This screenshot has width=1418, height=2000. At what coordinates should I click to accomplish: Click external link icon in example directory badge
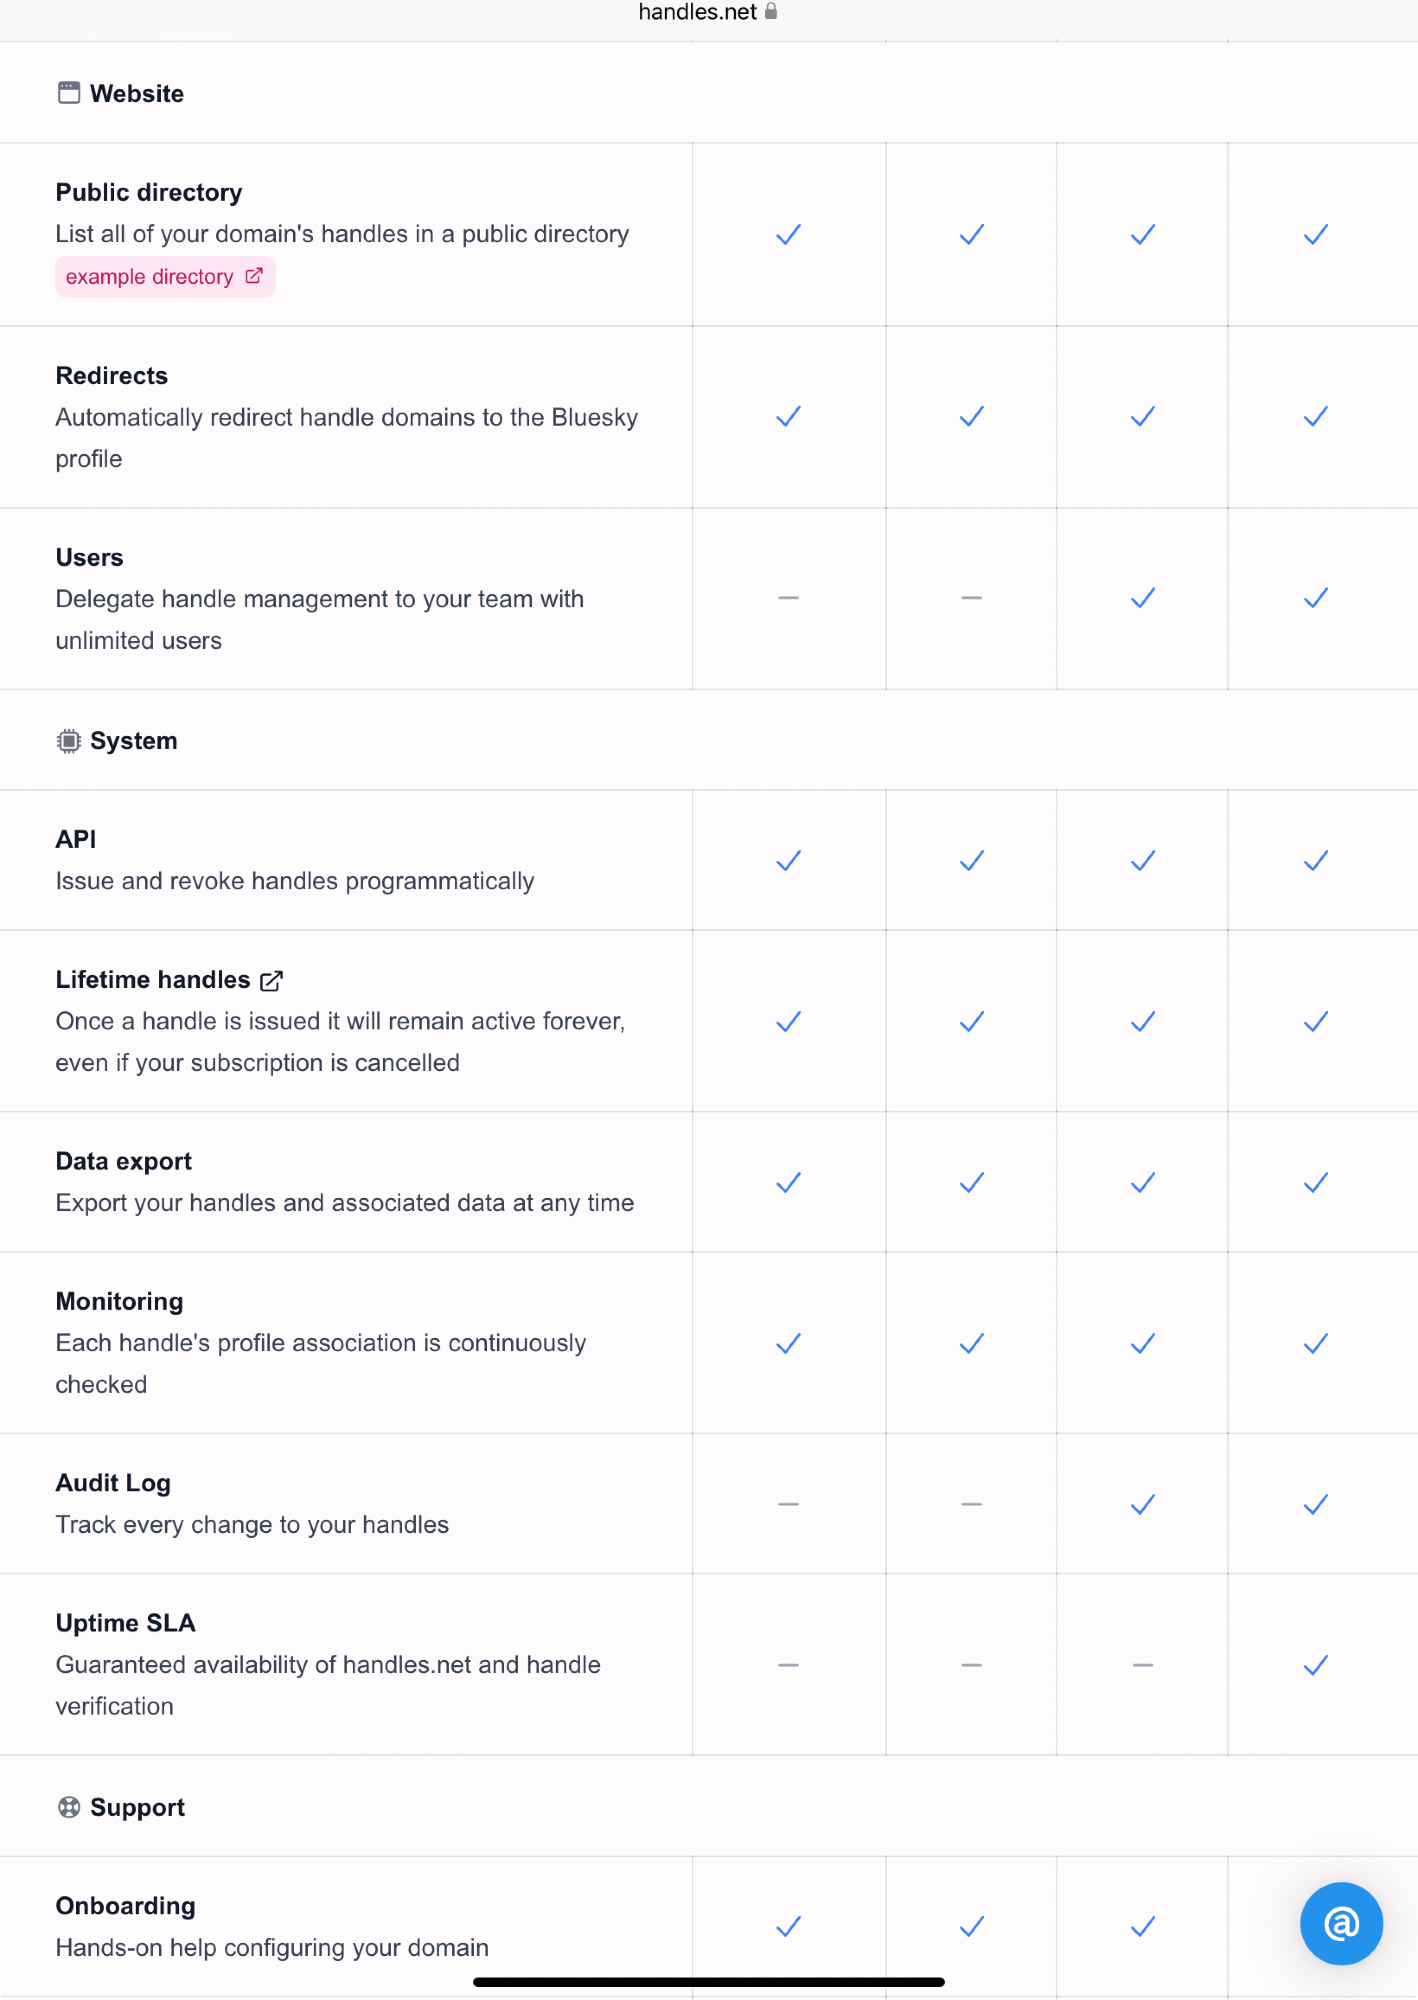[x=254, y=276]
